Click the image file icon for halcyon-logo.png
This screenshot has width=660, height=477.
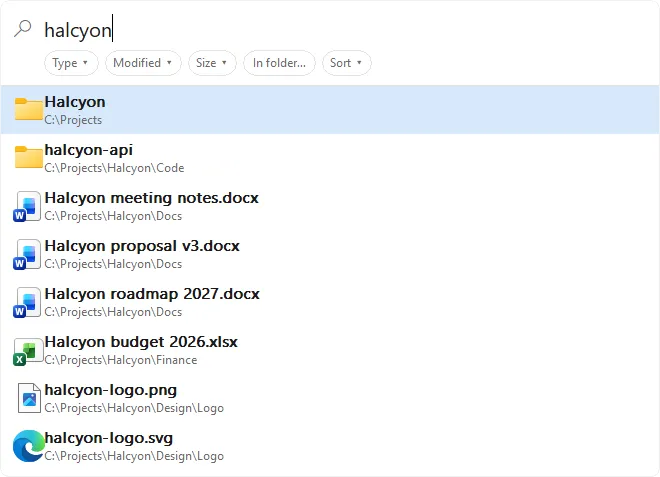(x=29, y=398)
